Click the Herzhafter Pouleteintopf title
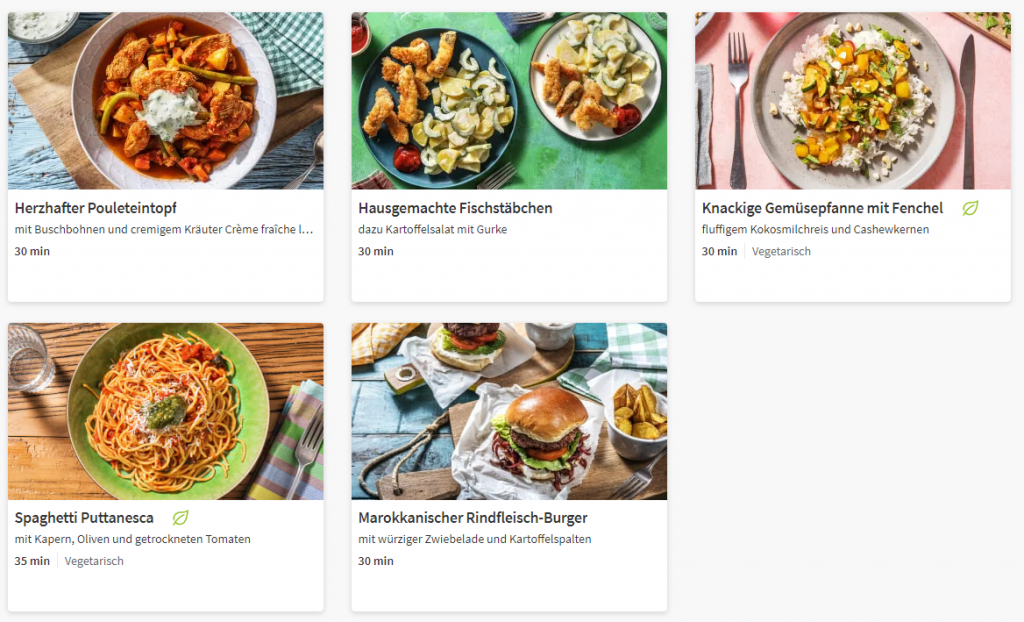Image resolution: width=1024 pixels, height=622 pixels. [96, 208]
